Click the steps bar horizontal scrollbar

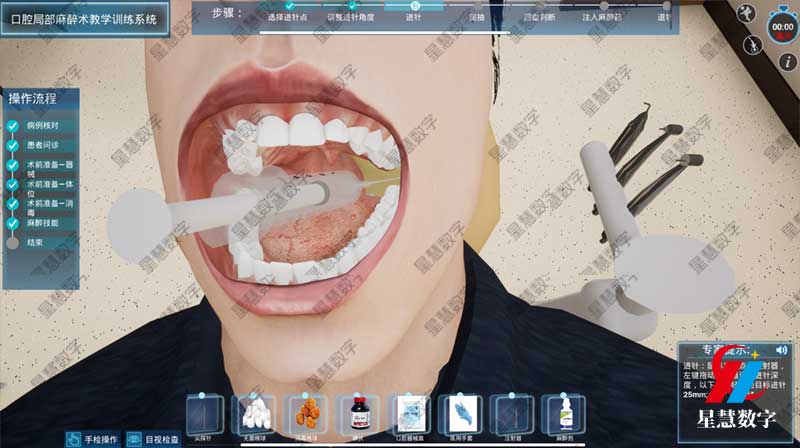(384, 33)
